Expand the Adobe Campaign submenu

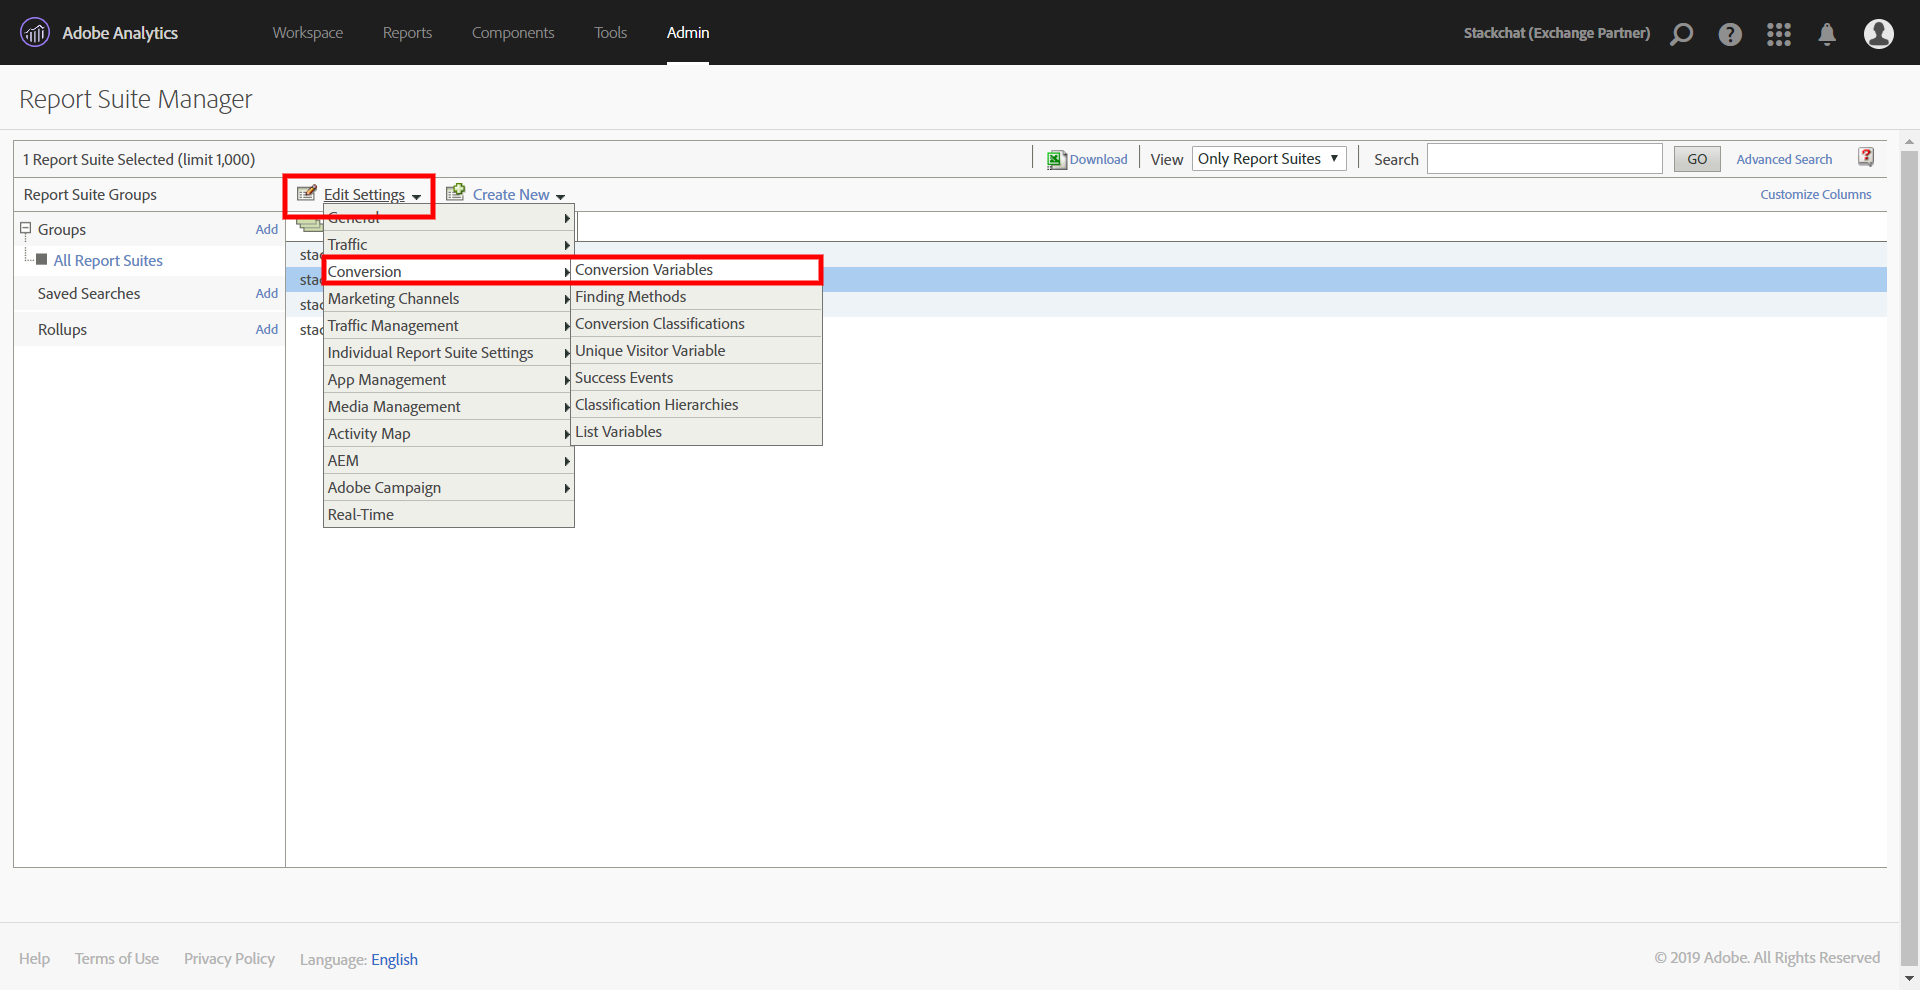click(x=449, y=488)
